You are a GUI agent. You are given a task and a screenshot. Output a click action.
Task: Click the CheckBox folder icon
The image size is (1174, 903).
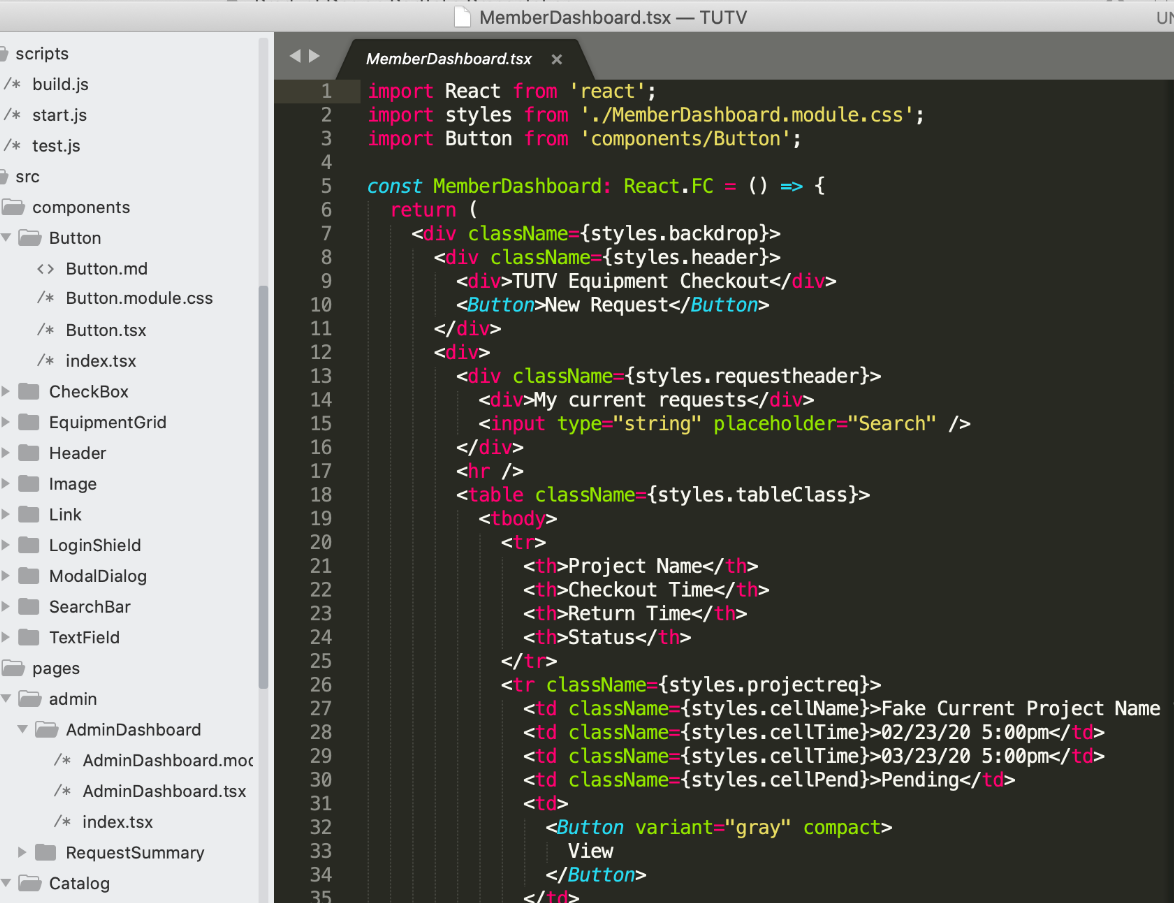point(29,391)
